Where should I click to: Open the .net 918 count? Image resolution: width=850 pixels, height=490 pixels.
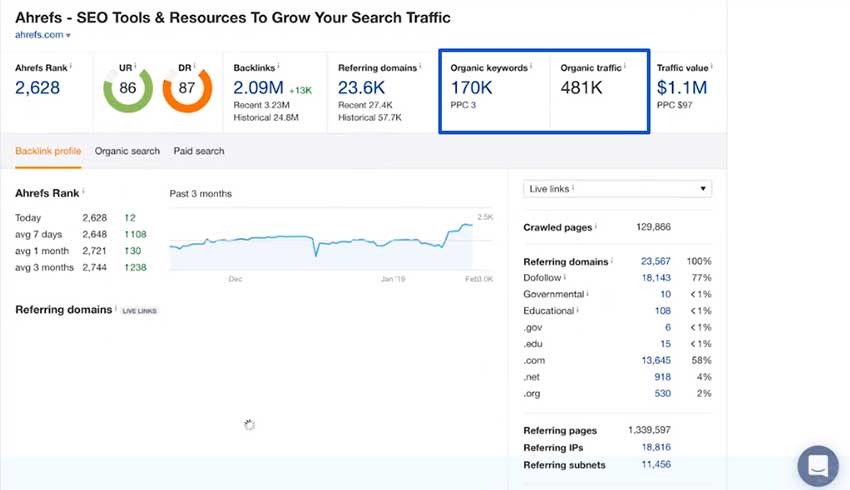click(663, 377)
